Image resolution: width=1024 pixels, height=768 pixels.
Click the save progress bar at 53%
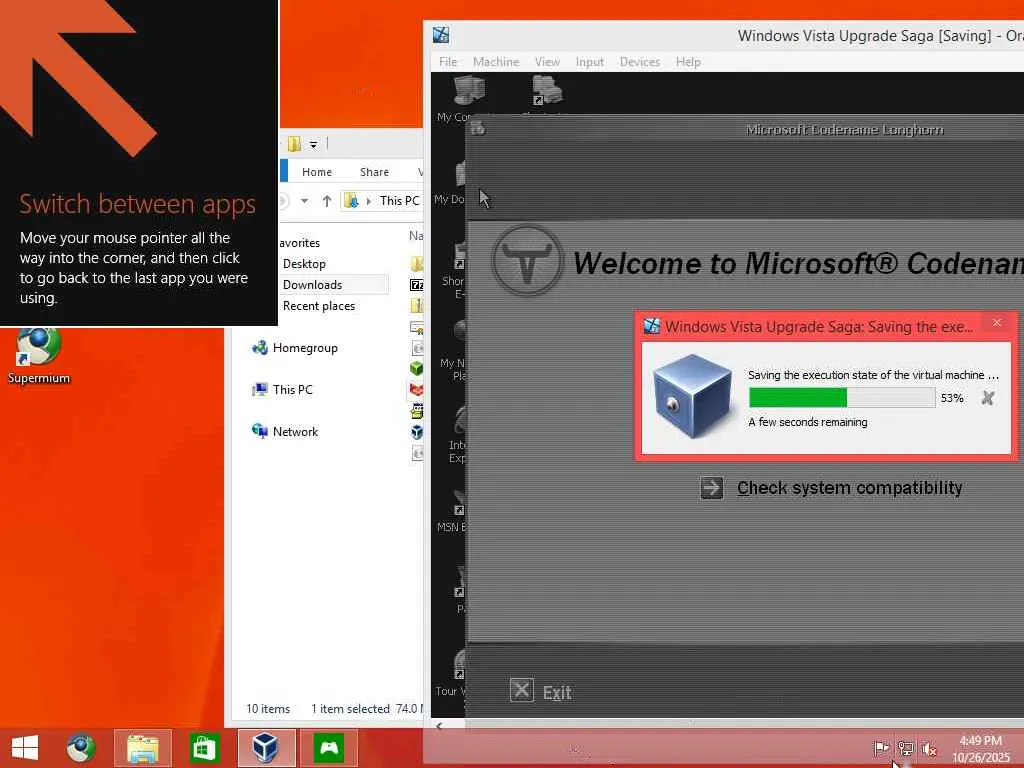[842, 398]
